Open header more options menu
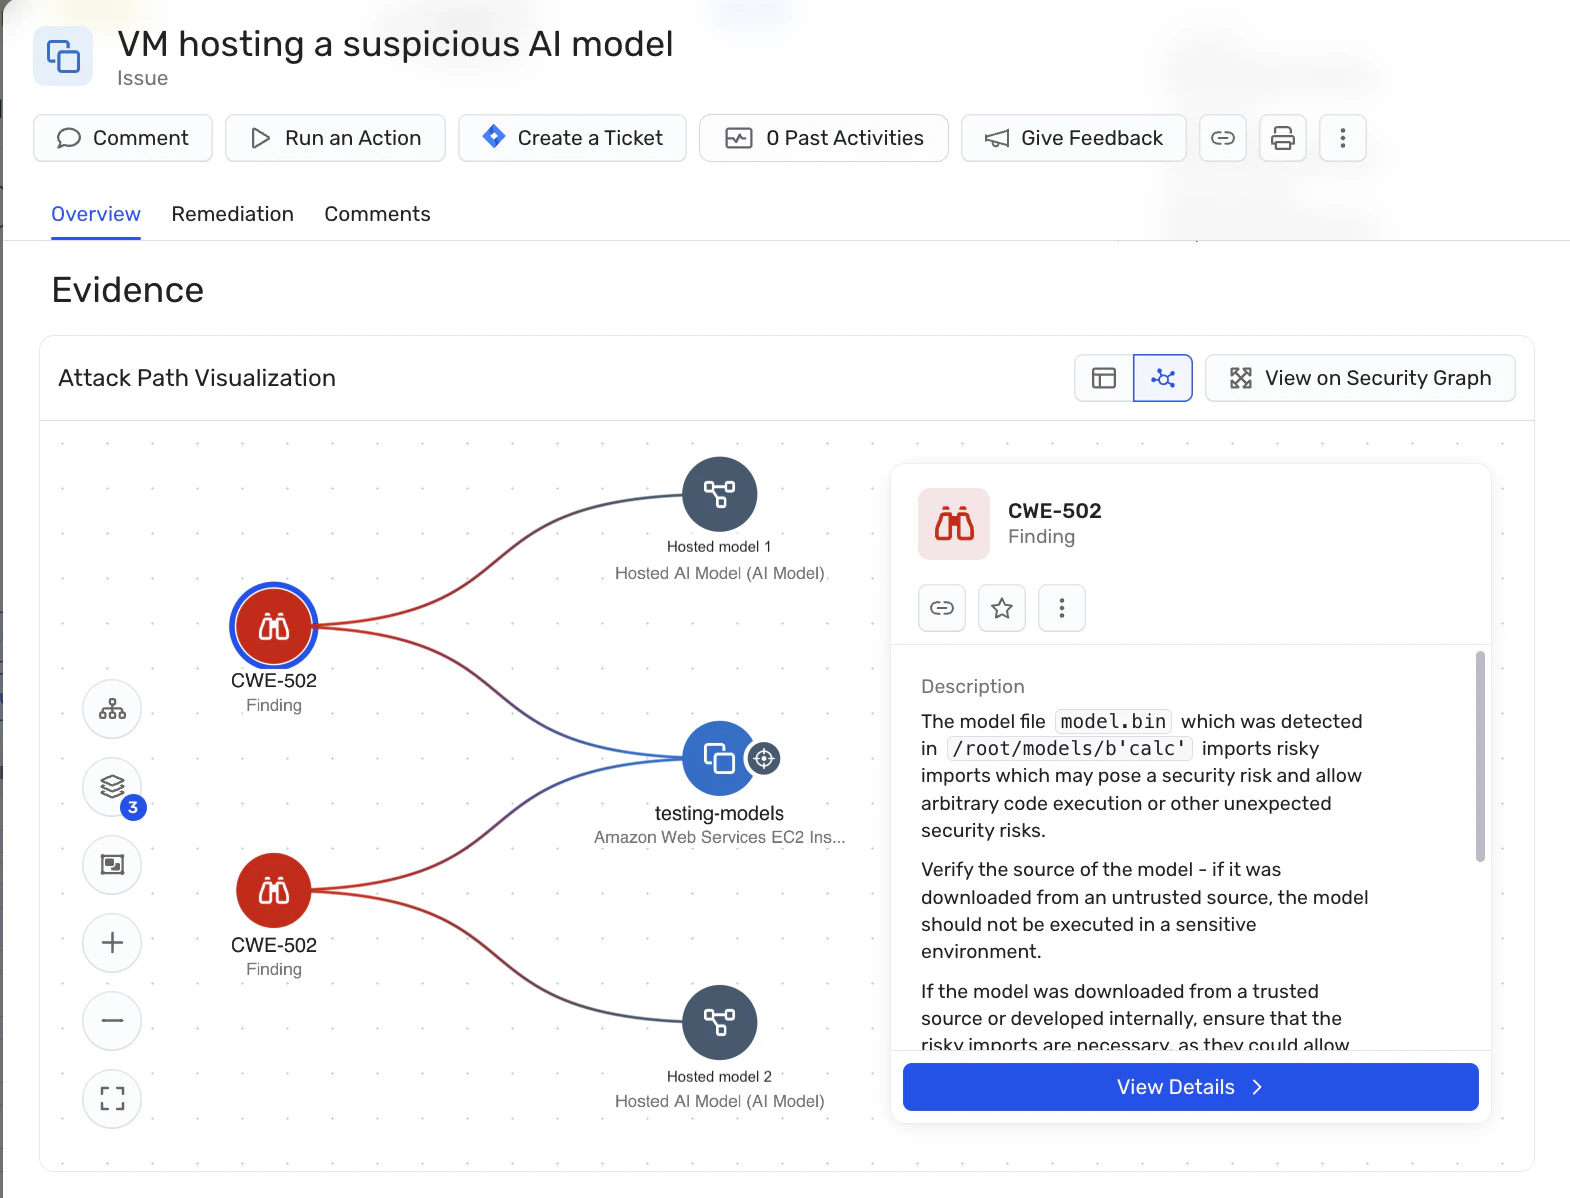1570x1198 pixels. tap(1343, 138)
